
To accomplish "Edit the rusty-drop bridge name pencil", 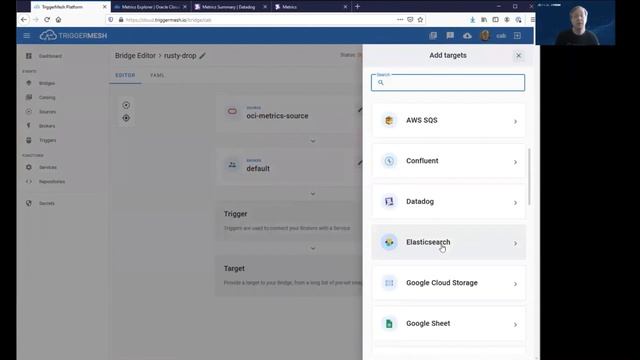I will point(202,56).
